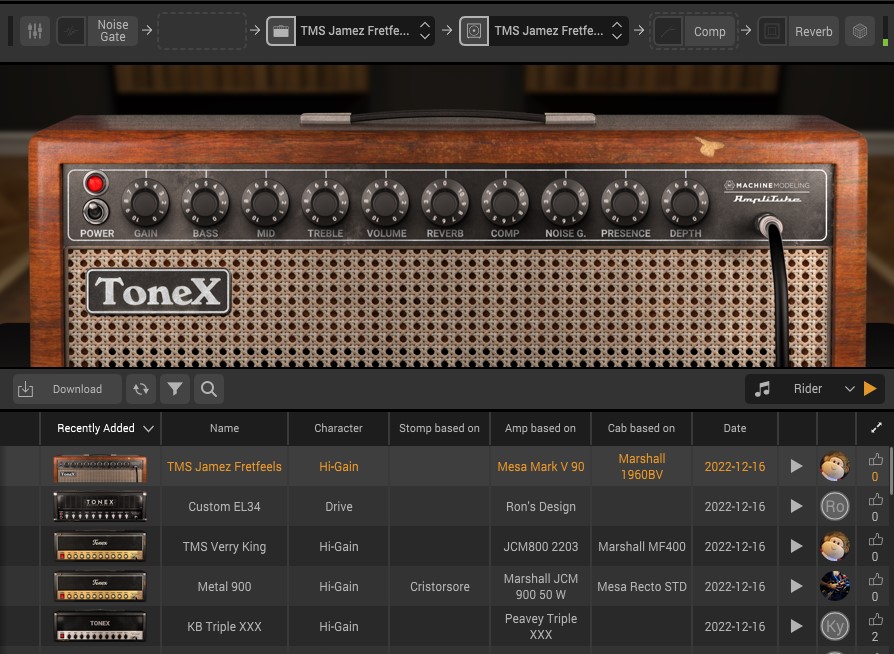894x654 pixels.
Task: Play the Rider demo with orange play button
Action: pyautogui.click(x=871, y=389)
